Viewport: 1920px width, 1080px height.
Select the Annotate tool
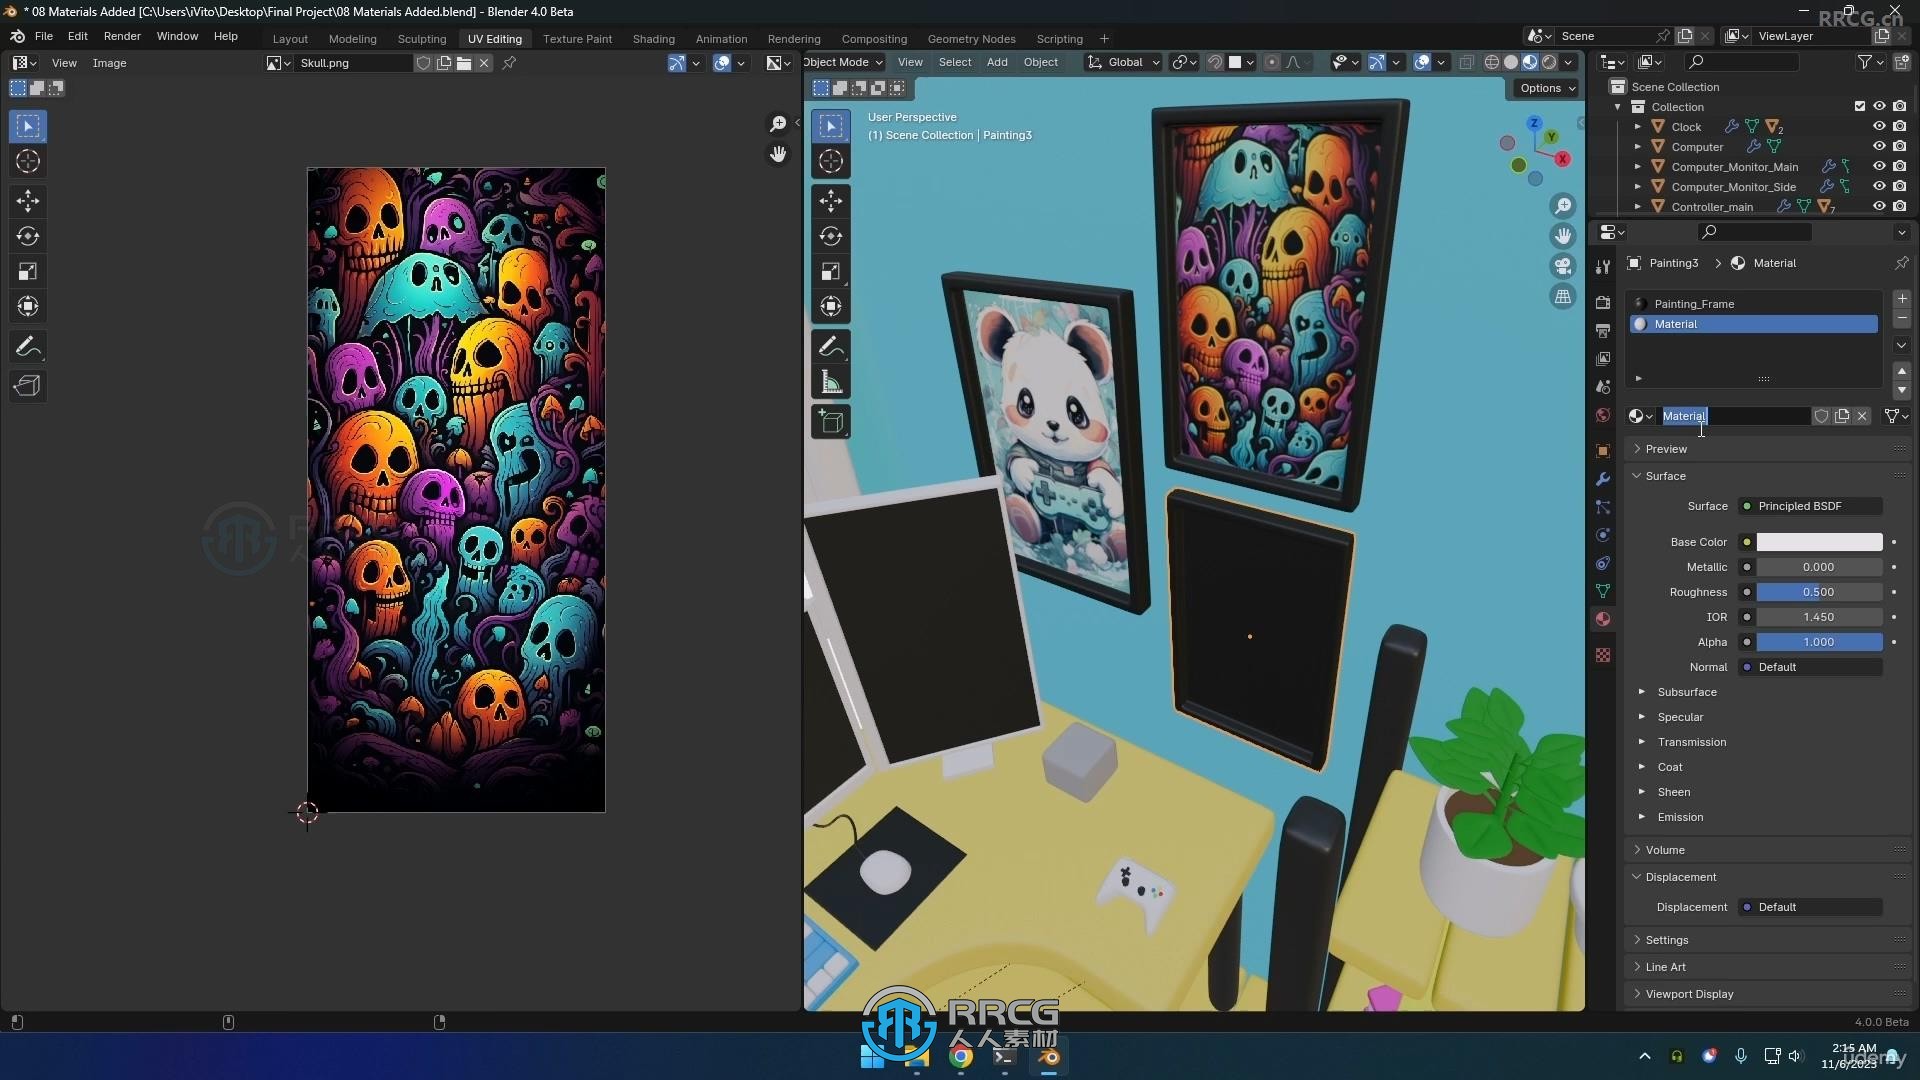tap(29, 345)
